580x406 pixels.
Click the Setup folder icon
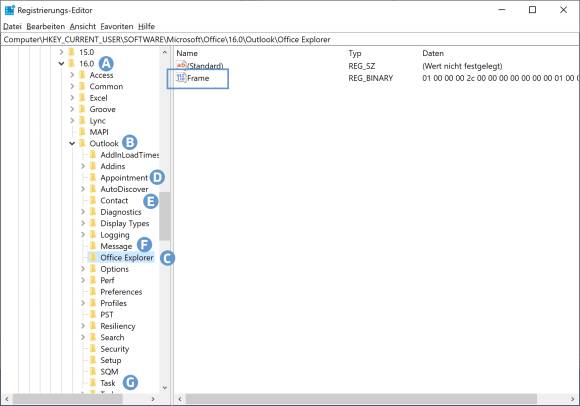[x=93, y=360]
